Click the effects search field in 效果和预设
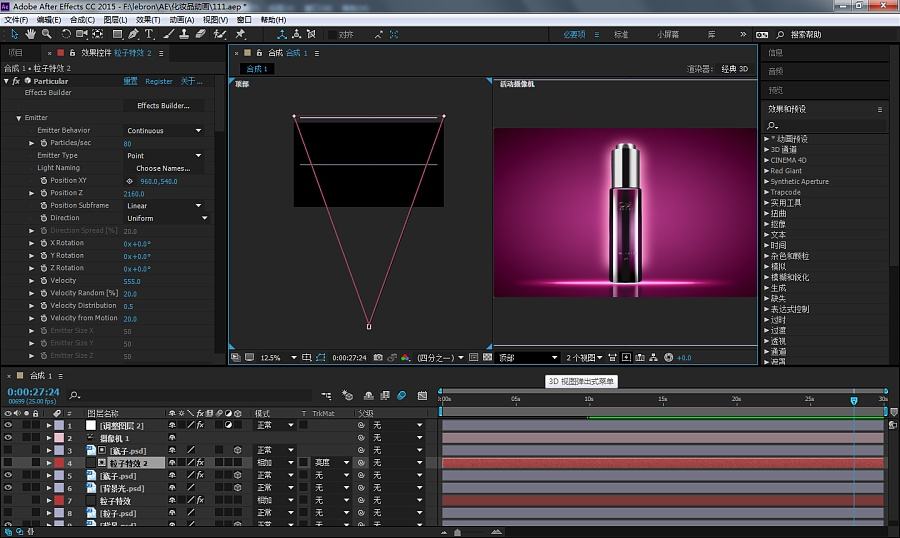900x538 pixels. coord(827,125)
